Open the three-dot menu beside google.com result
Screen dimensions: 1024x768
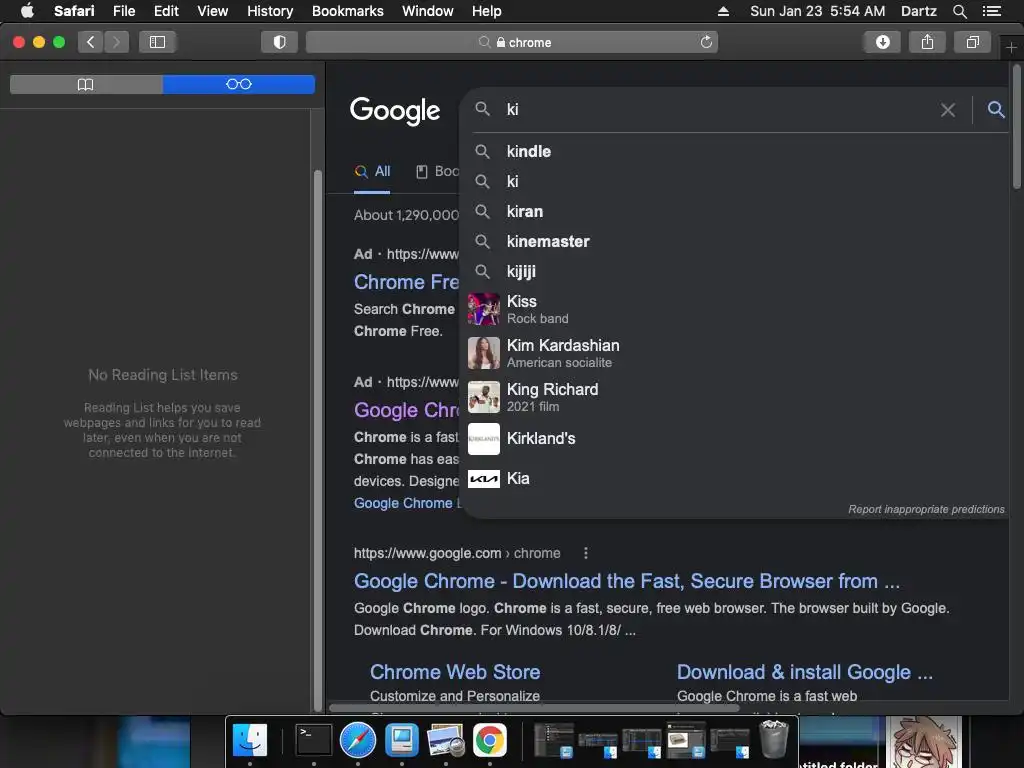click(x=586, y=553)
